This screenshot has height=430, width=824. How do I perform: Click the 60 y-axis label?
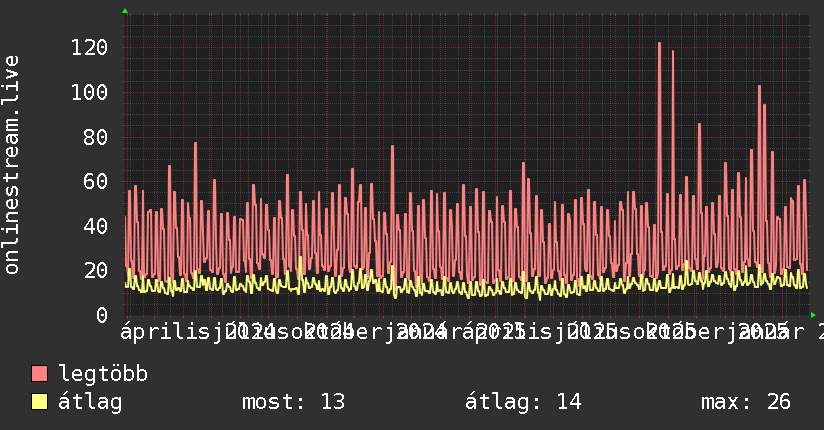point(96,182)
